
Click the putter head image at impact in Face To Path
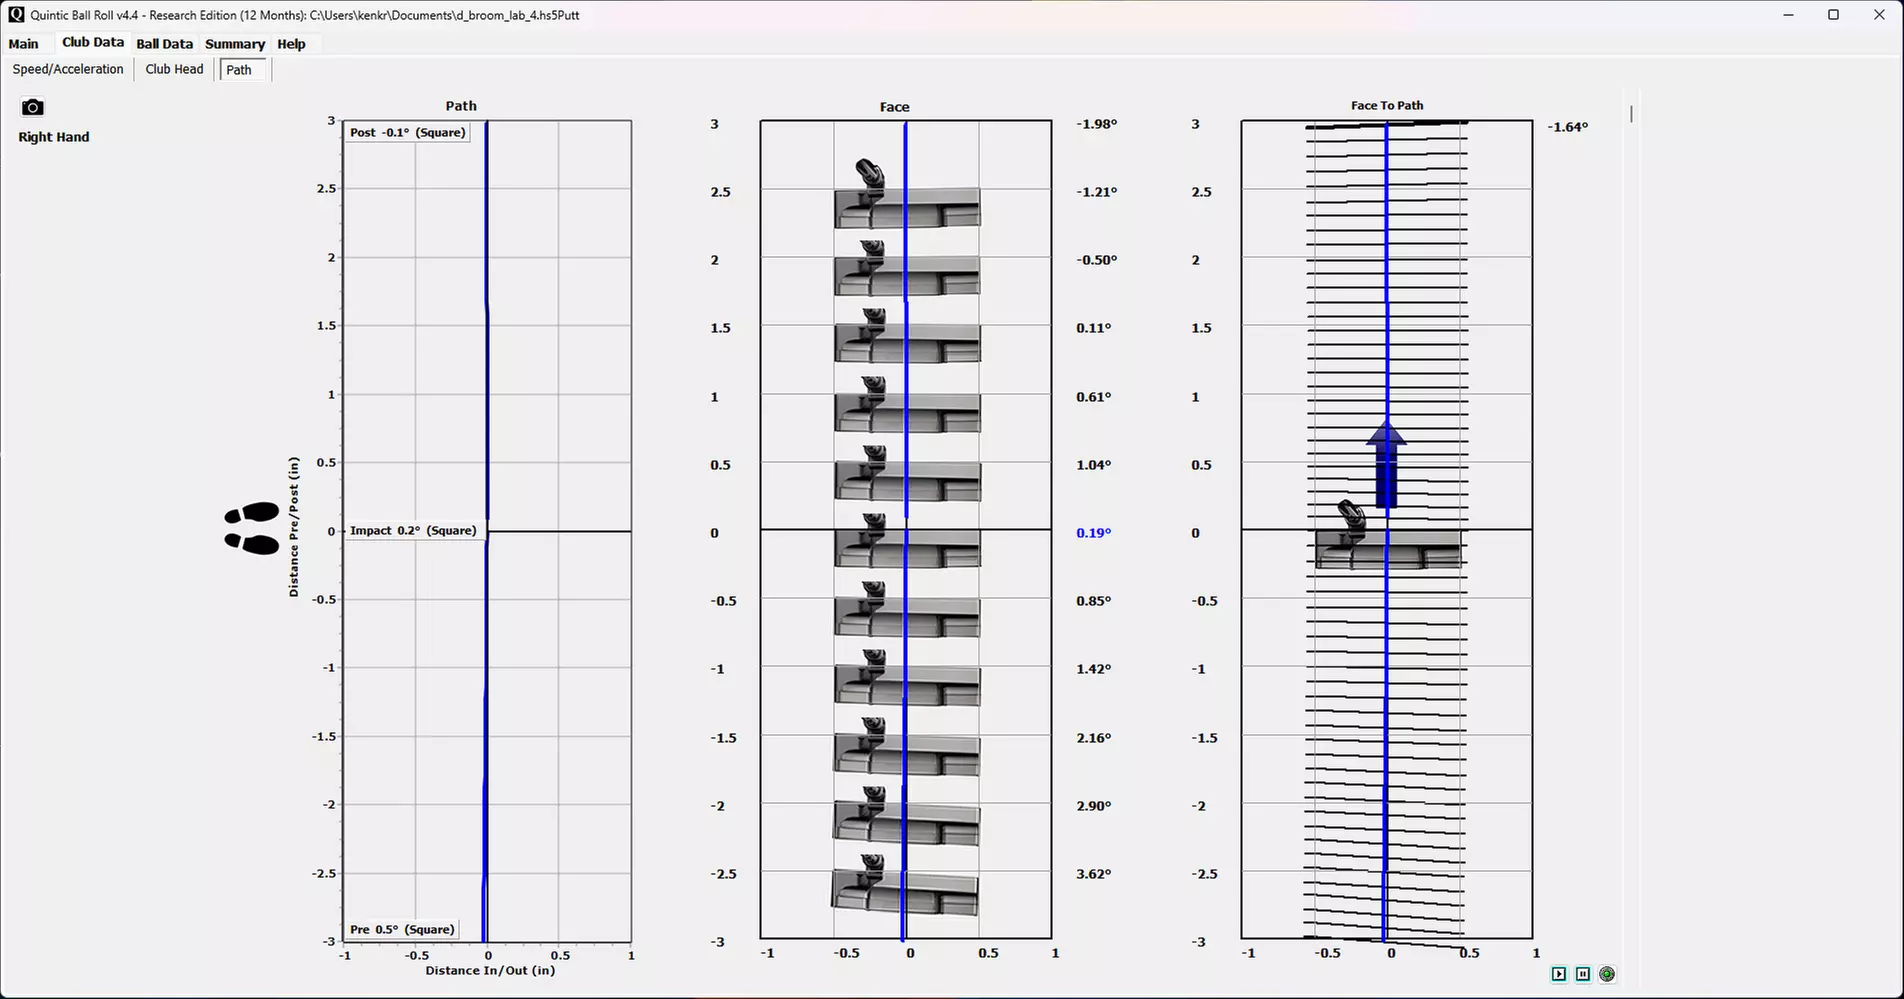point(1386,546)
